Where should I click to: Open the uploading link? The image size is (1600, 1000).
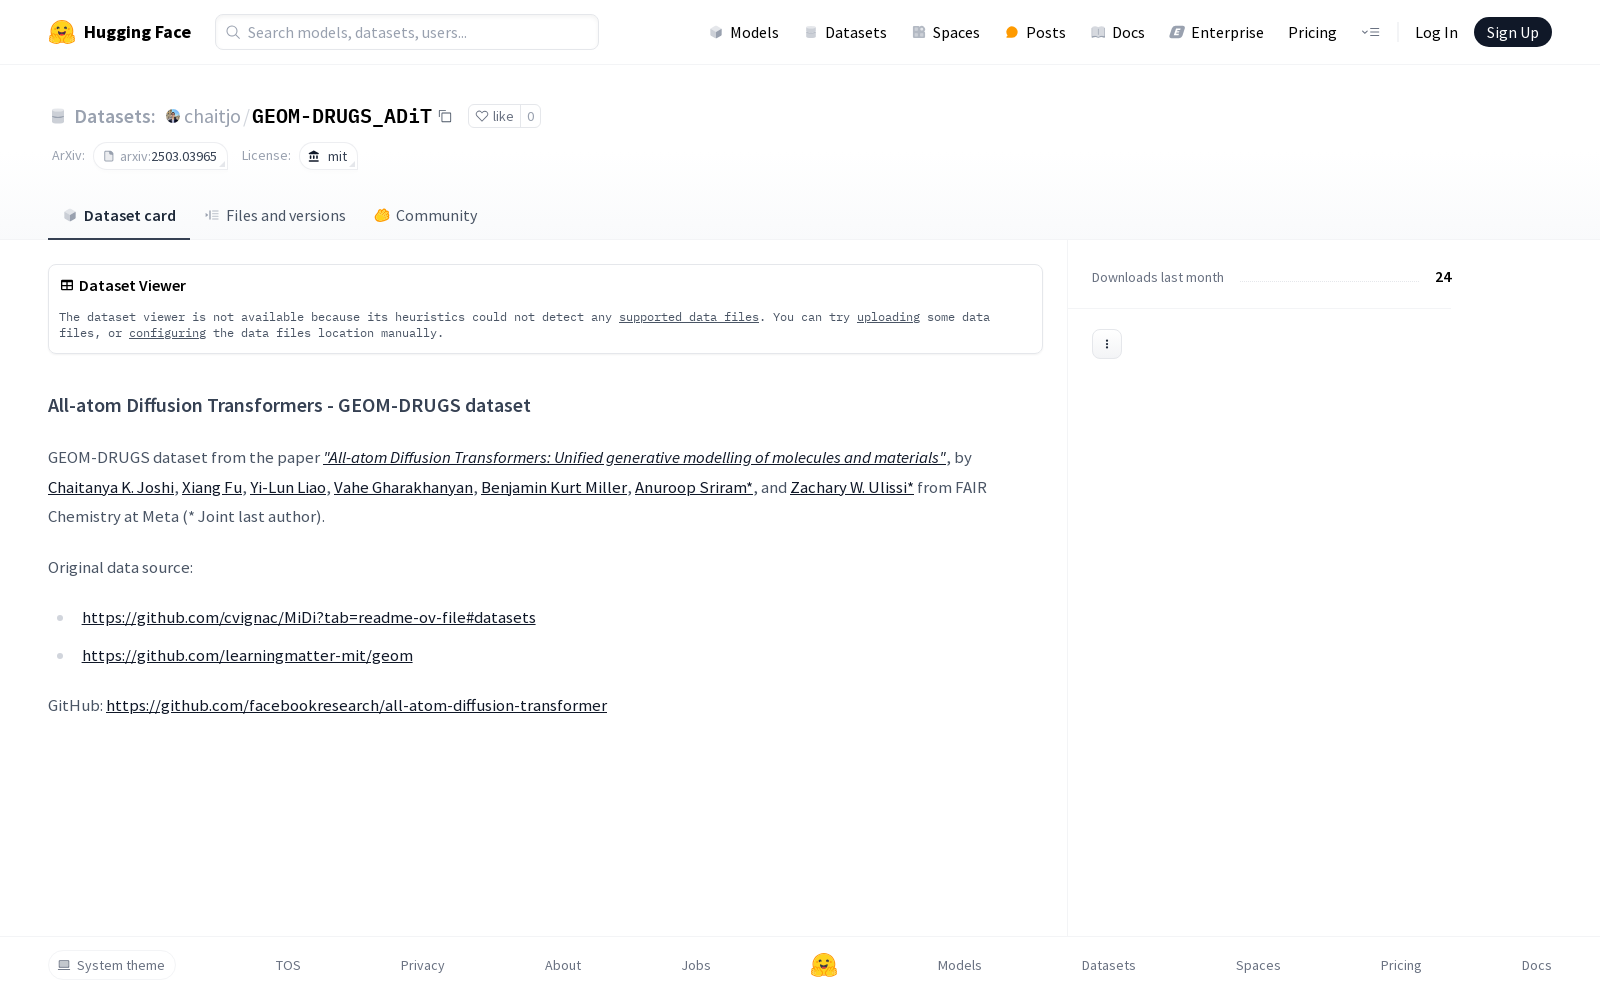pos(888,317)
